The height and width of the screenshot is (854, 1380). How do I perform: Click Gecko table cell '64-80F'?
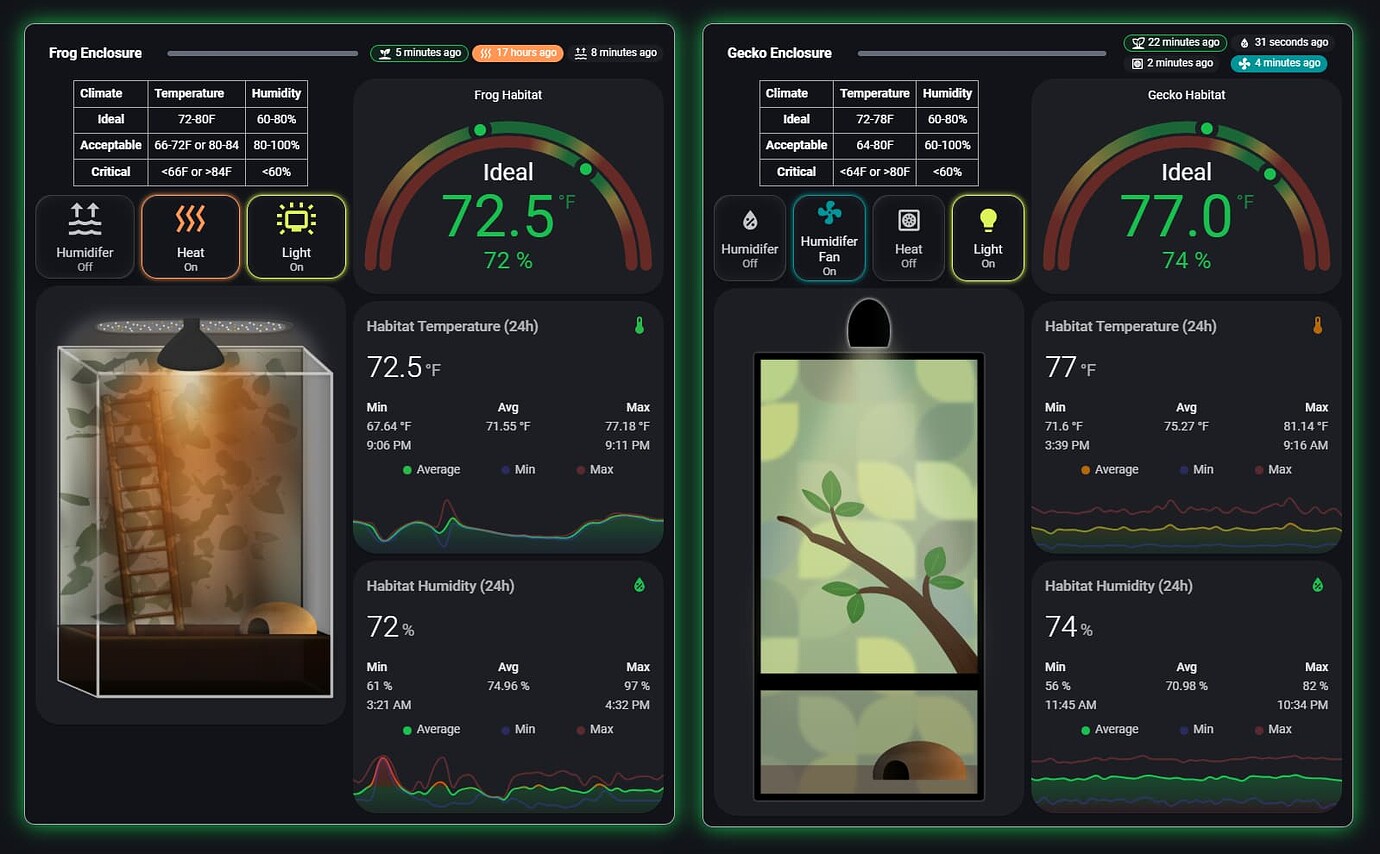coord(875,145)
